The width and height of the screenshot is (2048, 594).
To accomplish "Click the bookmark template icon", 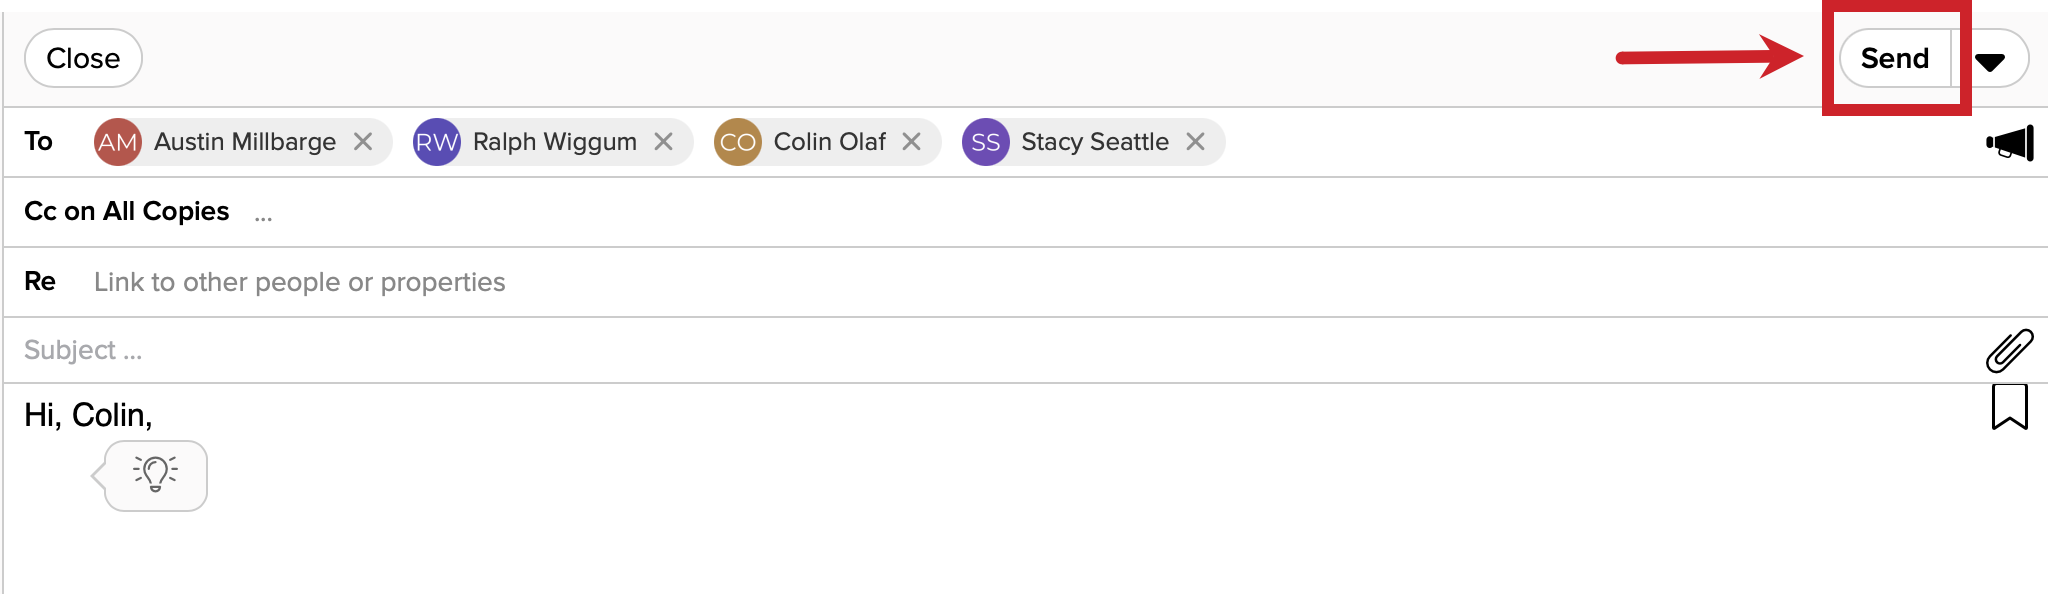I will coord(2009,407).
